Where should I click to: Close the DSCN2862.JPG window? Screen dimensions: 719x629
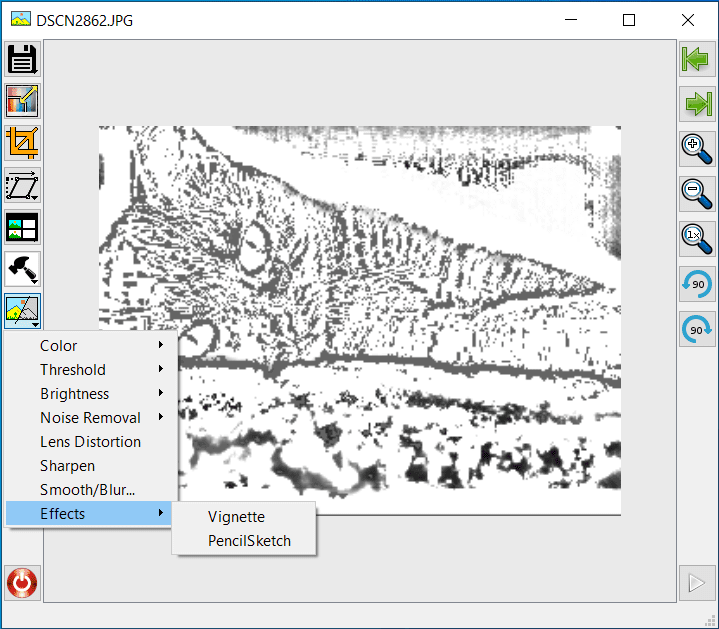tap(687, 20)
